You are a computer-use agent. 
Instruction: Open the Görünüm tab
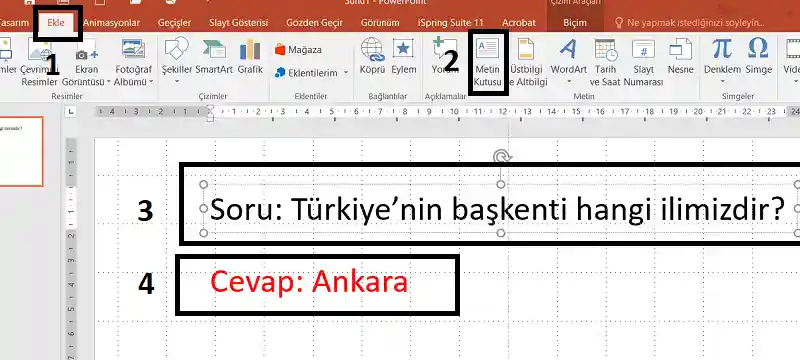click(x=380, y=23)
